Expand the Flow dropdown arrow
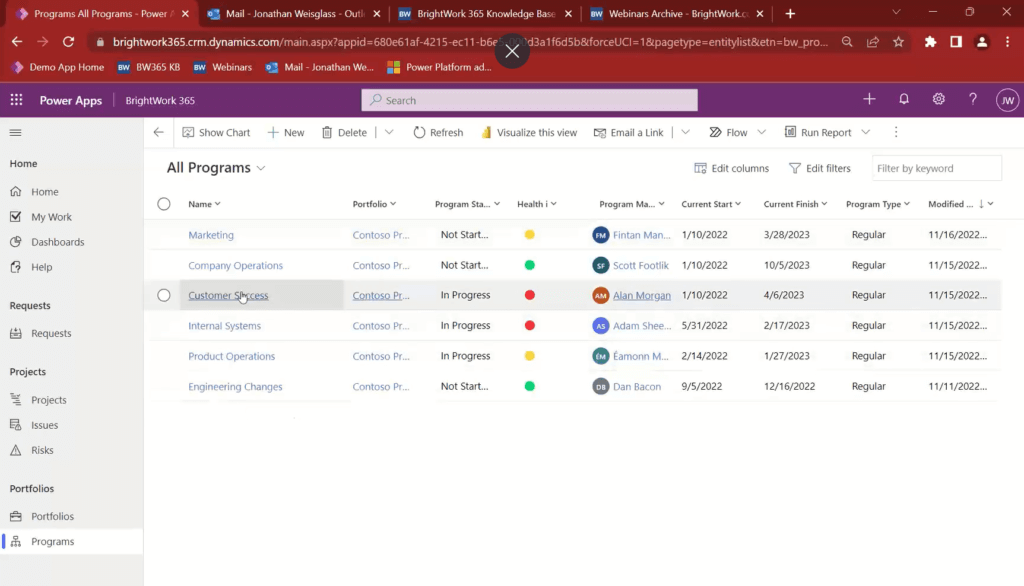 point(760,131)
